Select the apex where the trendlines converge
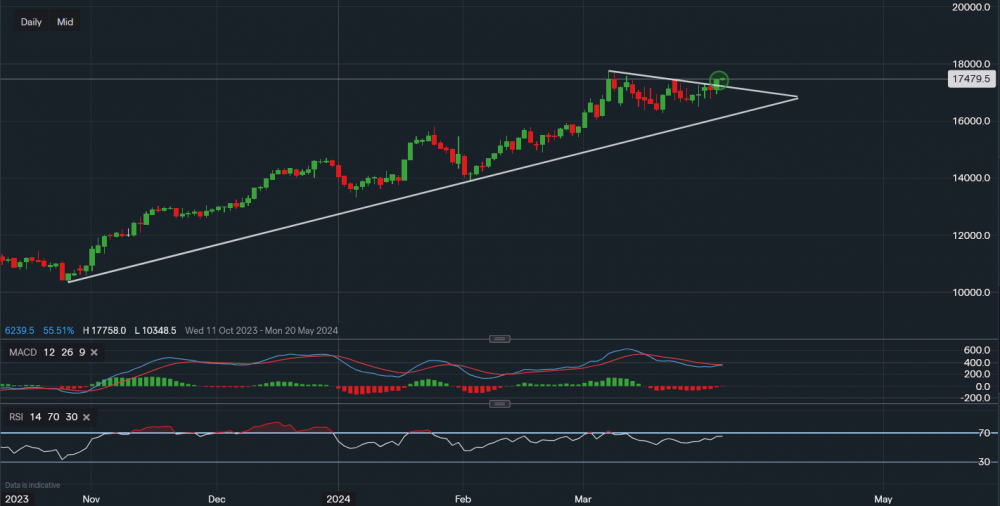Screen dimensions: 1000x506 798,97
